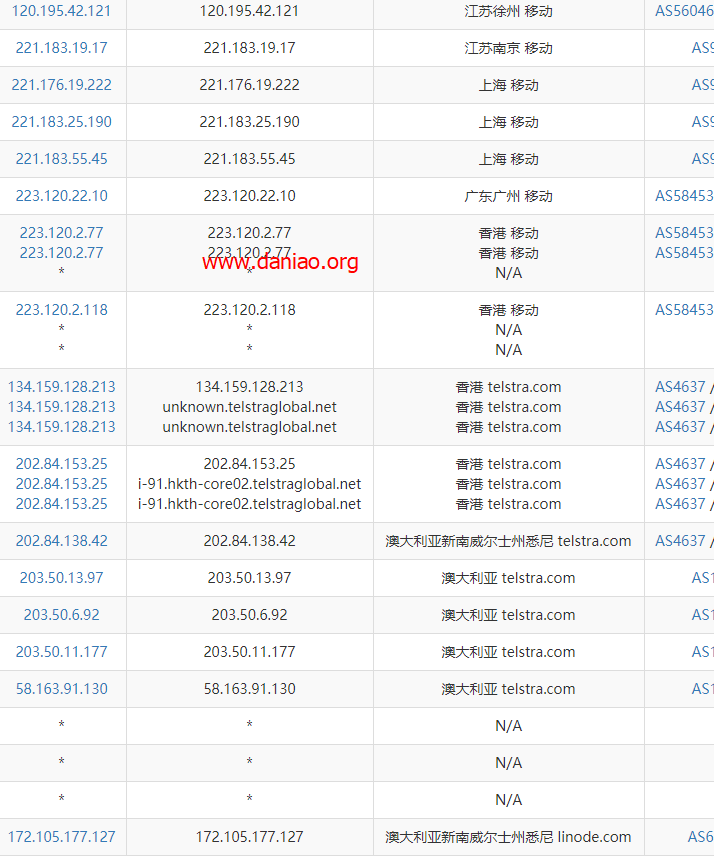Click the blue 223.120.2.118 IP link
Screen dimensions: 714x860
pyautogui.click(x=61, y=309)
